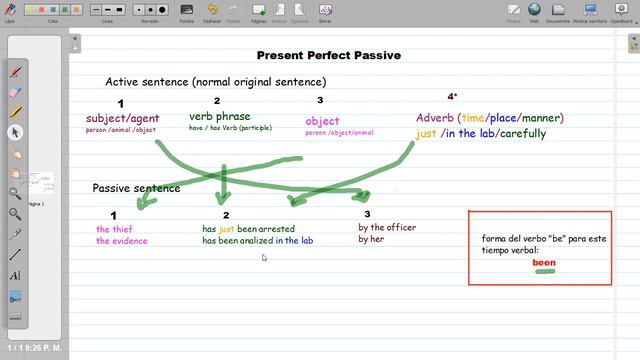Choose the medium line width

point(107,10)
